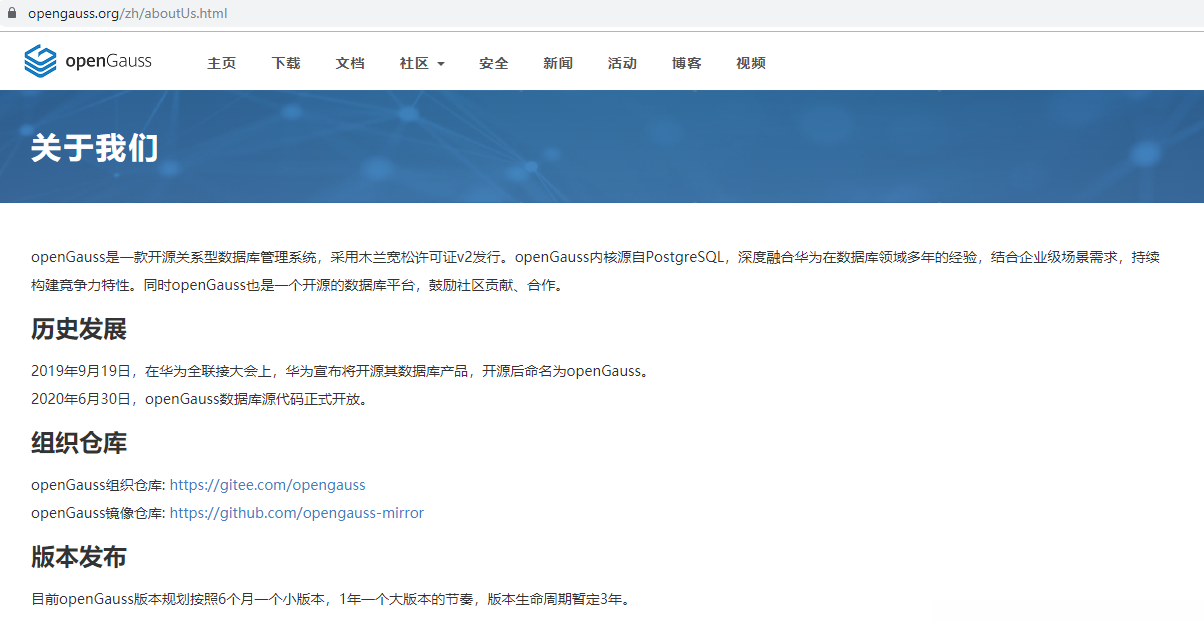The image size is (1204, 631).
Task: Click the 关于我们 banner heading
Action: point(94,147)
